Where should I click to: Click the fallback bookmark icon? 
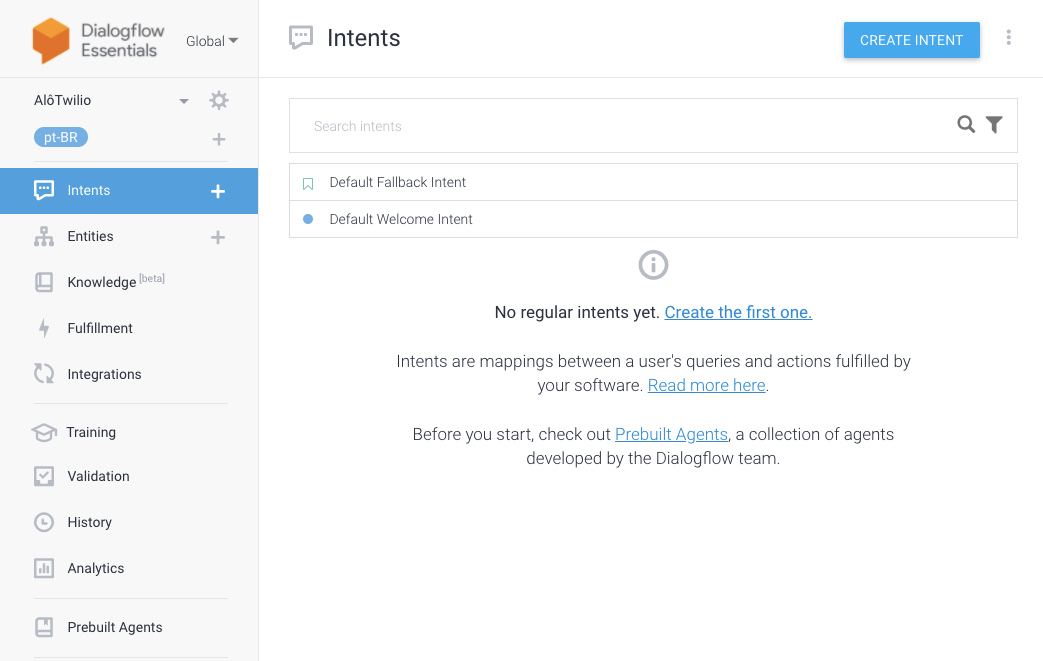pos(308,184)
